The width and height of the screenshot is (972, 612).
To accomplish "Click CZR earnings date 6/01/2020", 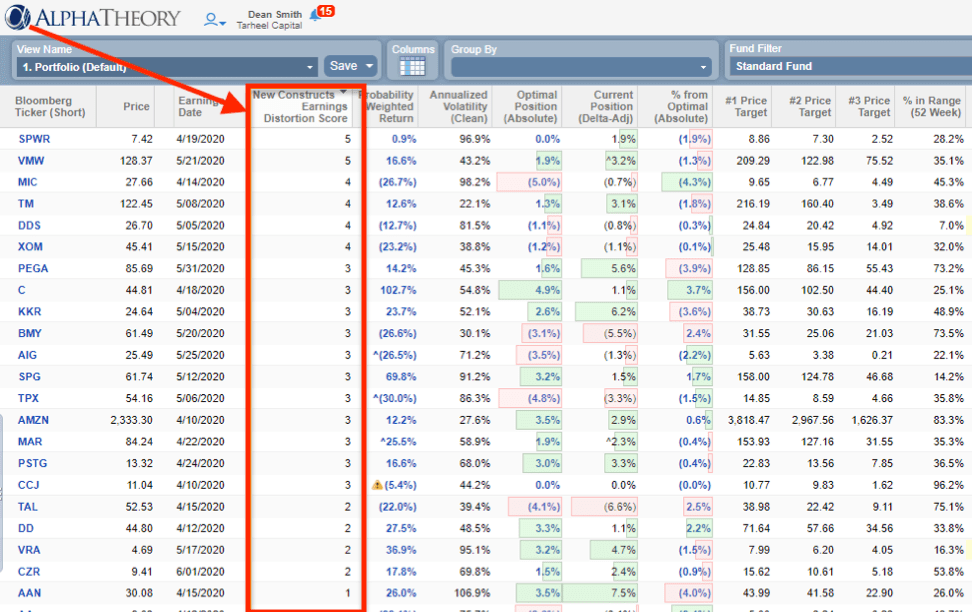I will [200, 572].
